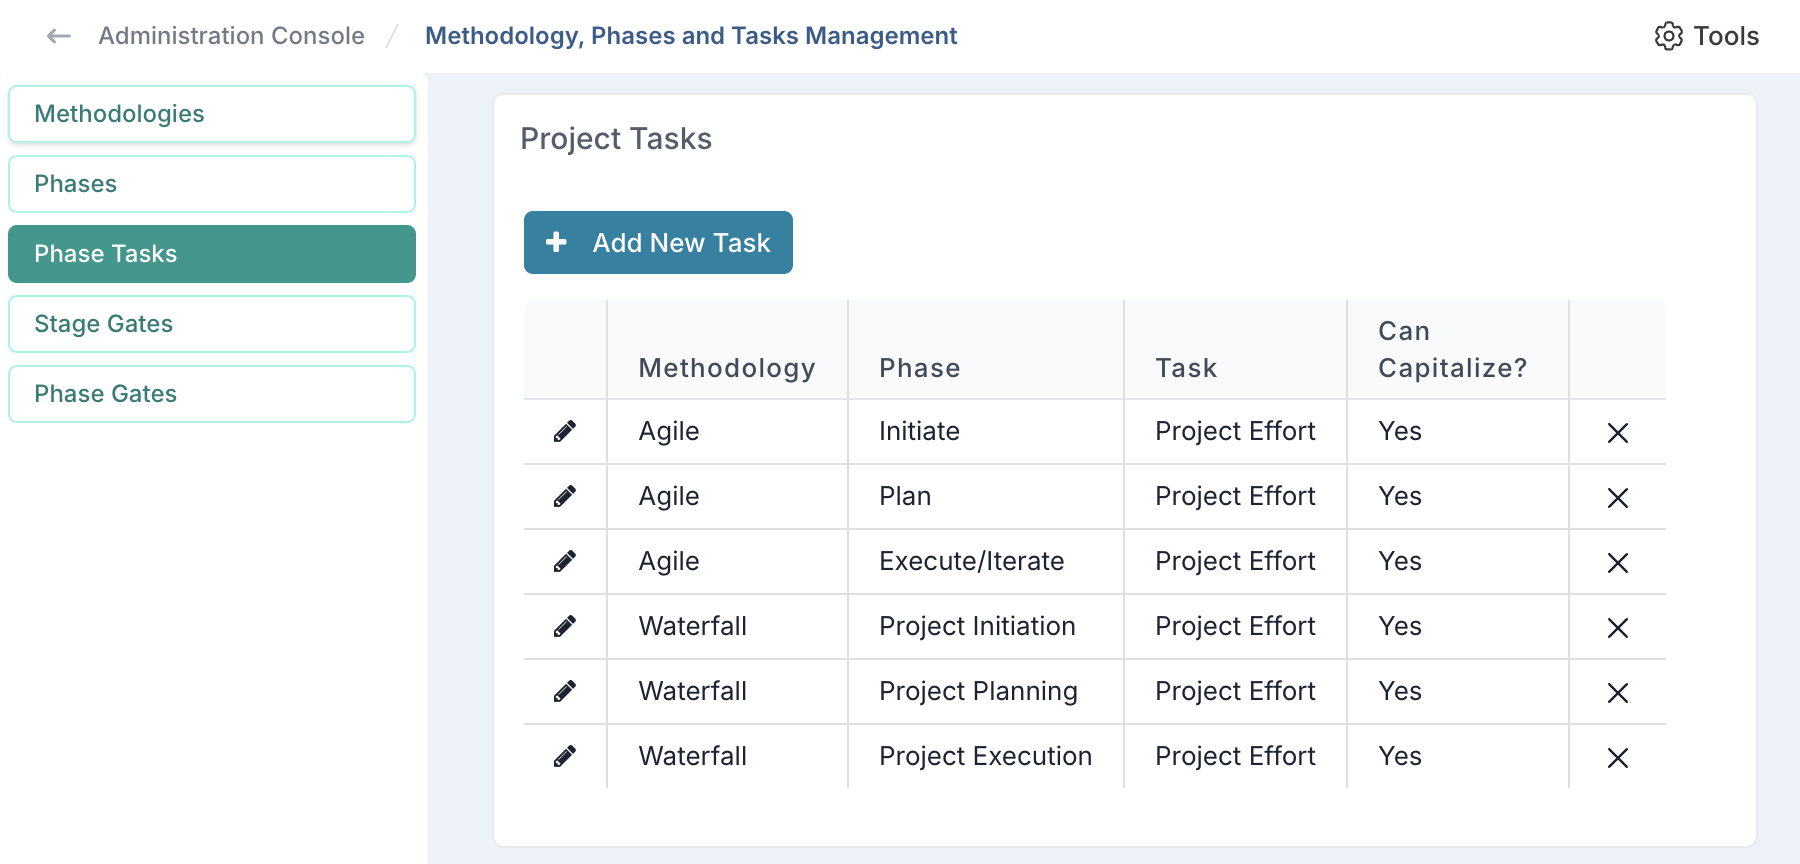The height and width of the screenshot is (864, 1800).
Task: Select the Stage Gates tab
Action: coord(212,324)
